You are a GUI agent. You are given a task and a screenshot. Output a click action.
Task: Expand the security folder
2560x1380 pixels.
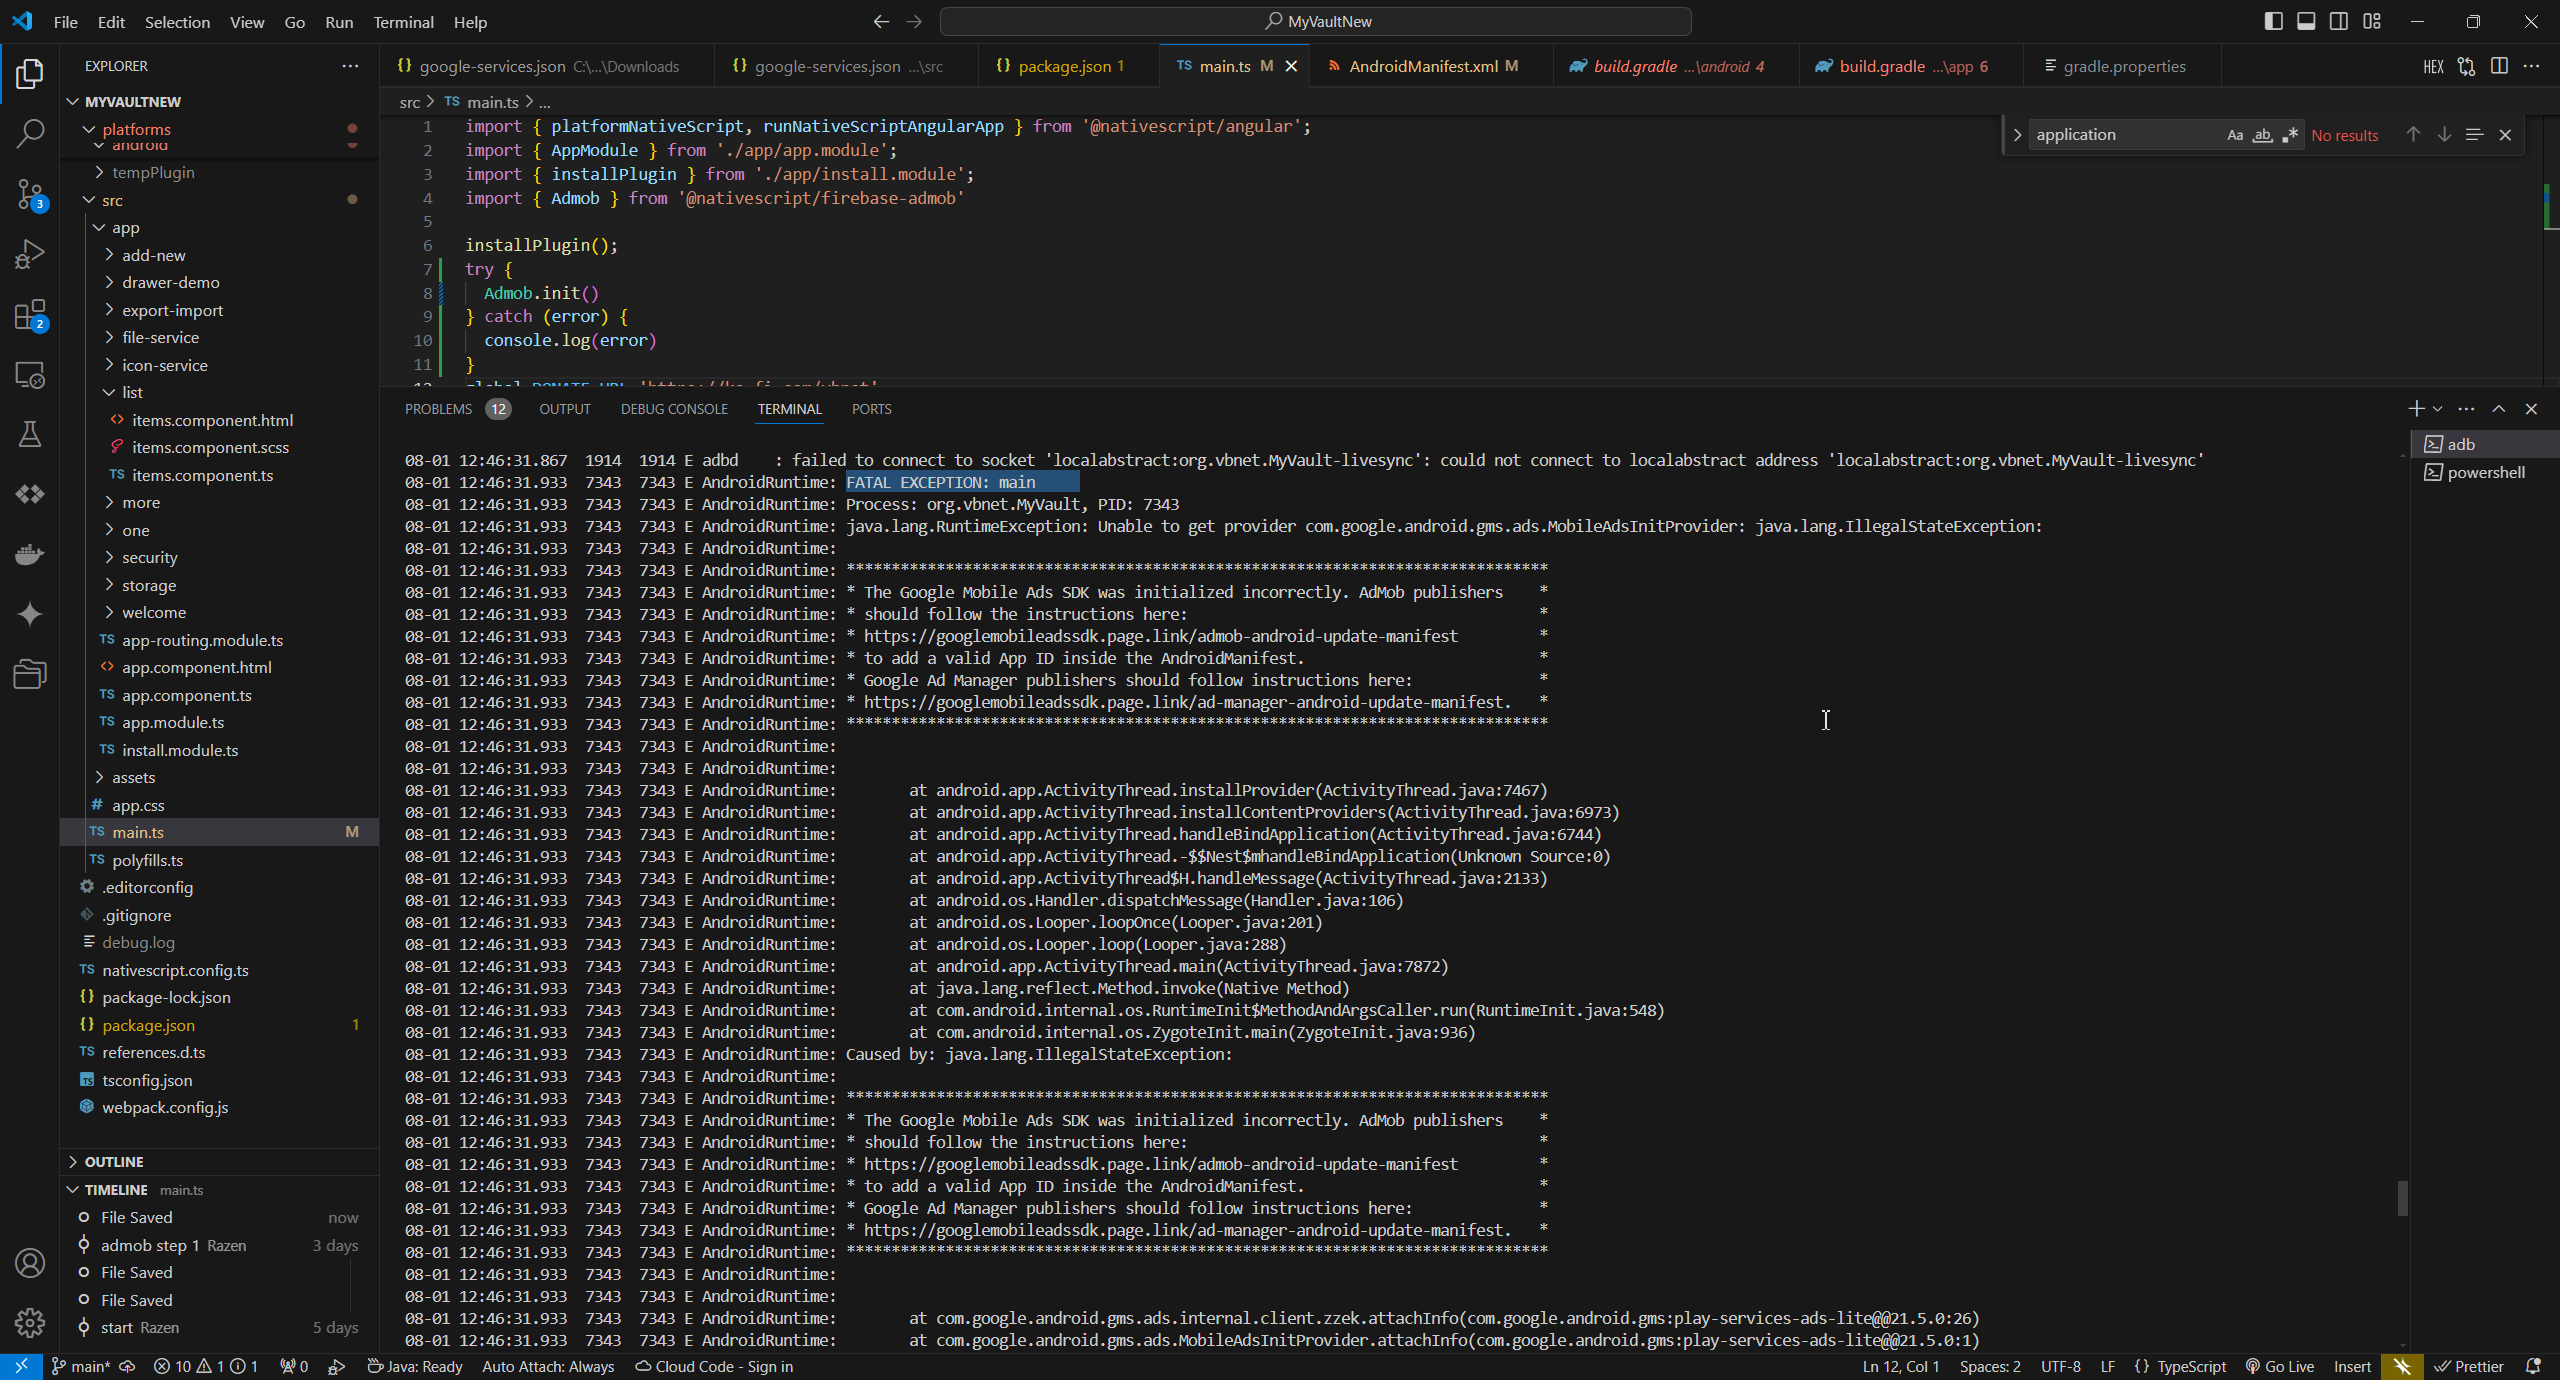[149, 557]
